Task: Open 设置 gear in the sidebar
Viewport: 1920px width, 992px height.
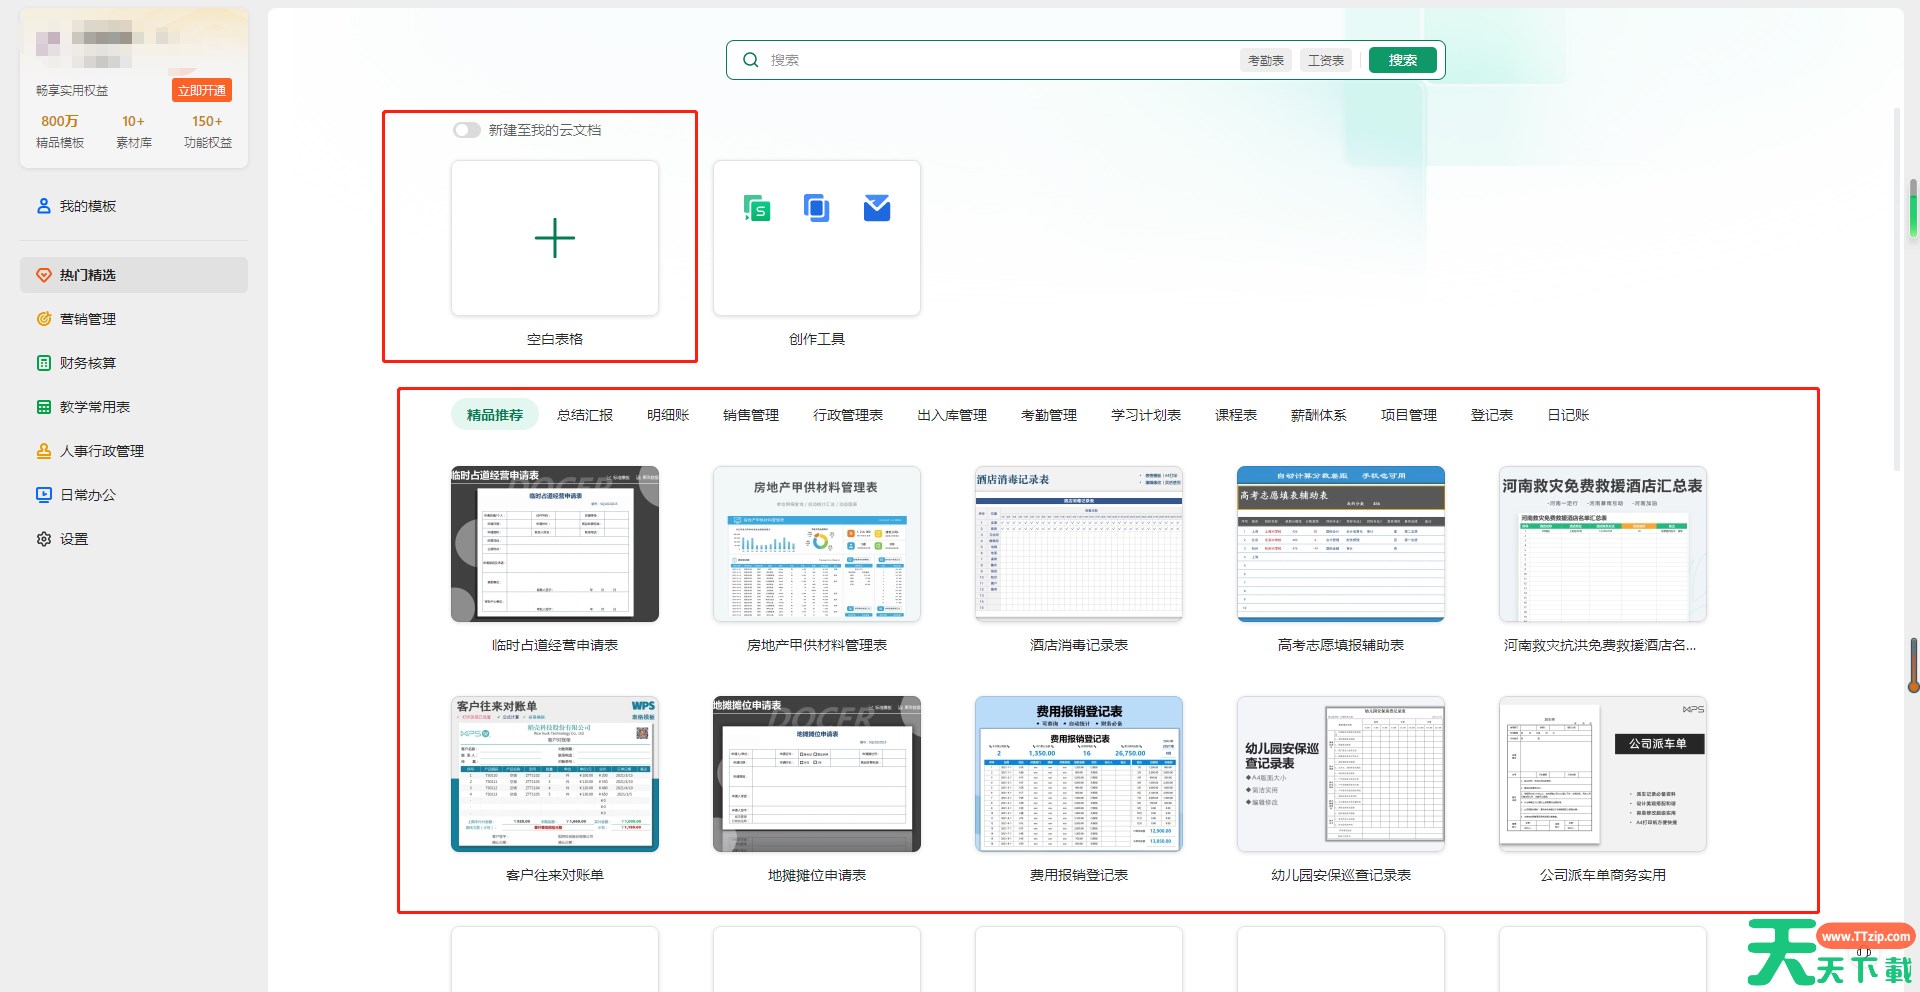Action: click(73, 539)
